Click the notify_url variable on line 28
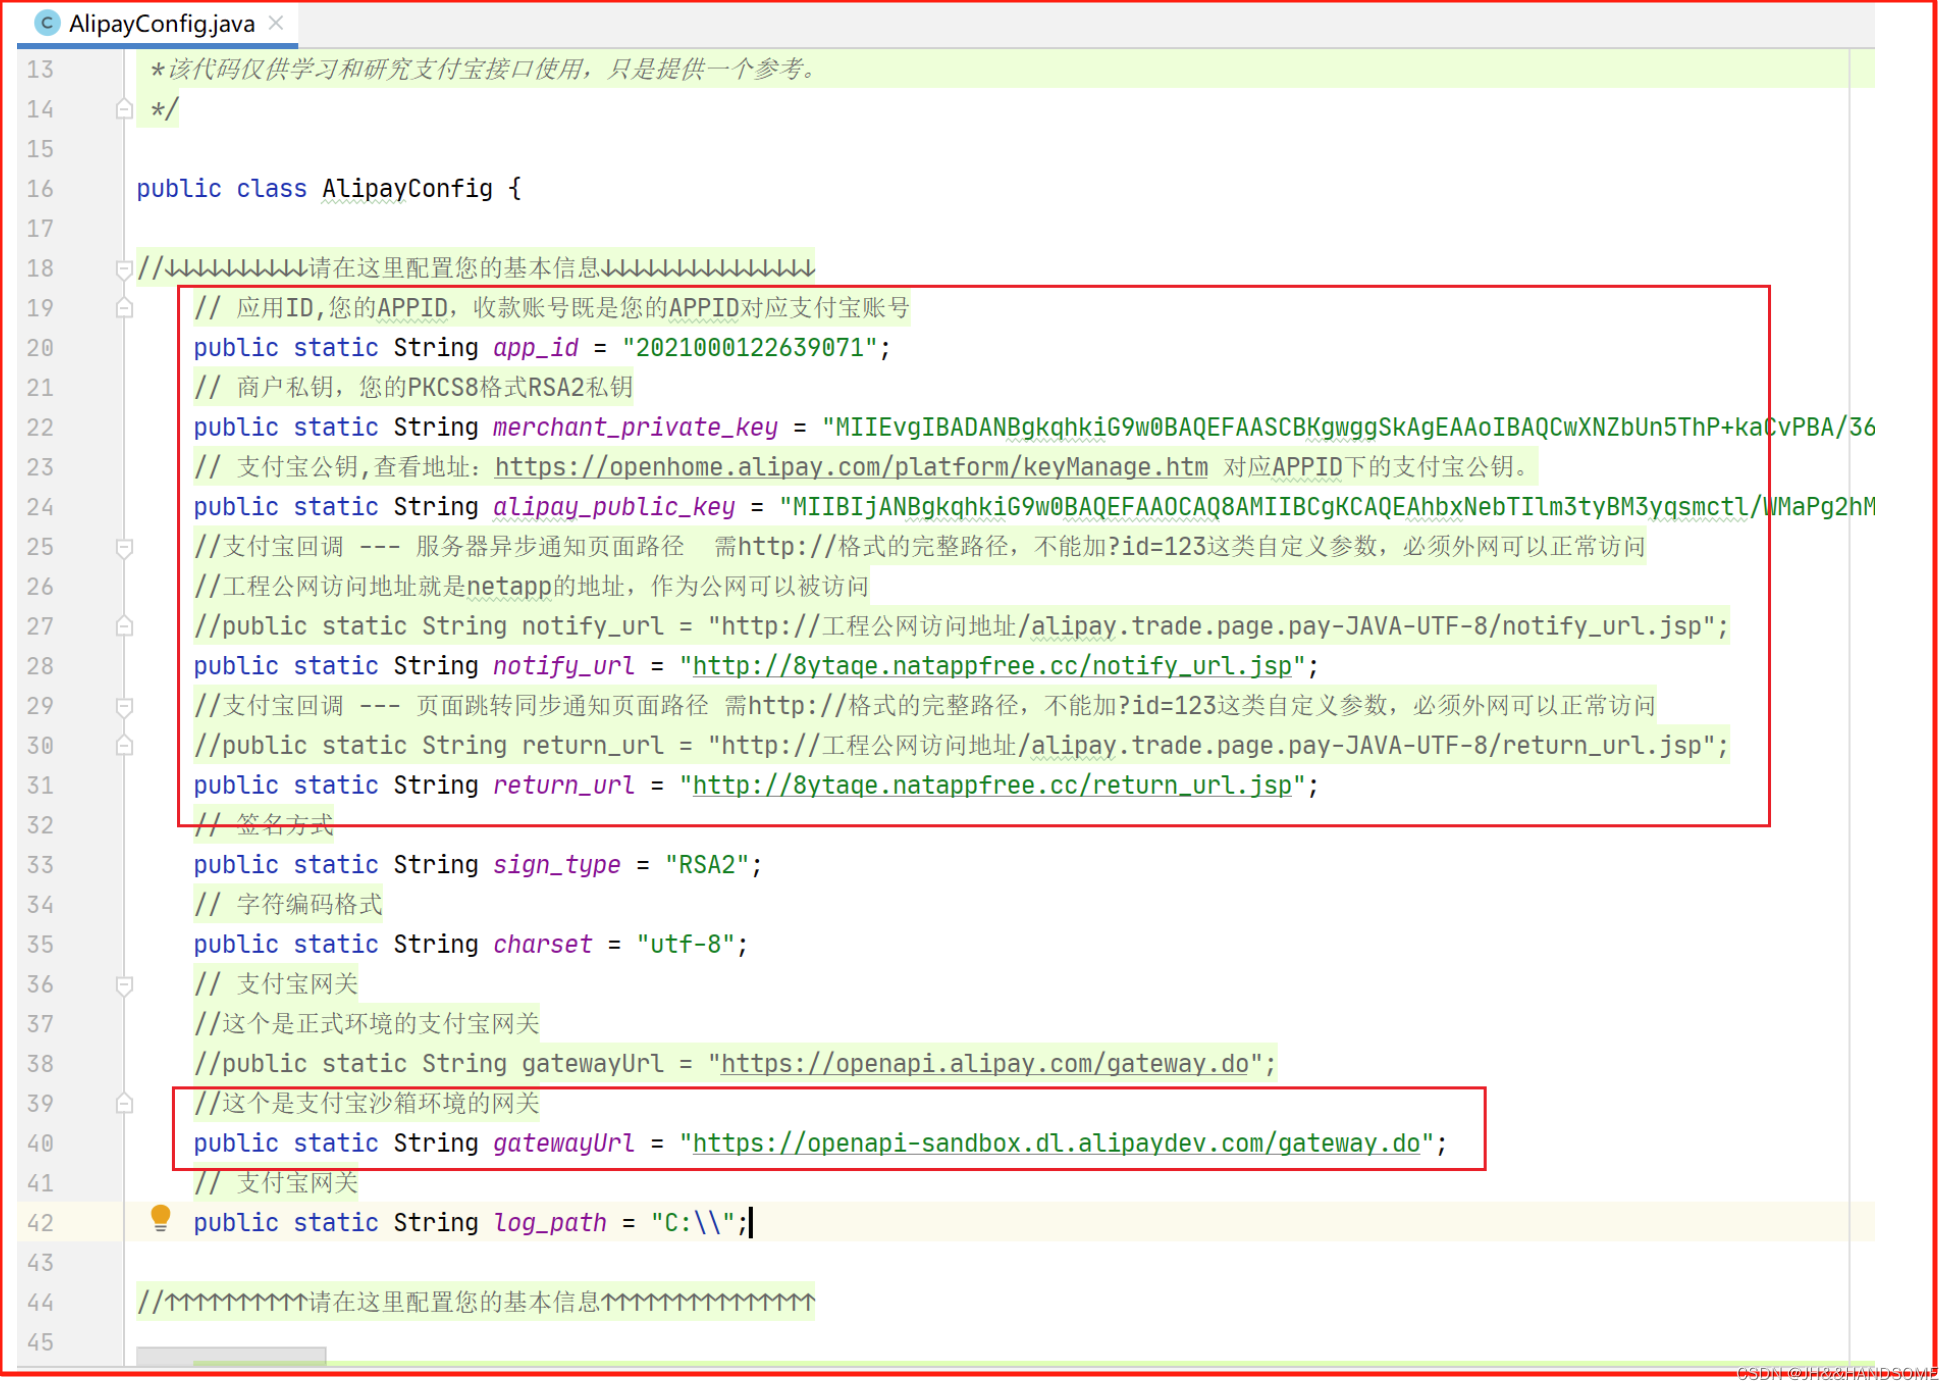Screen dimensions: 1954x1390 (564, 666)
